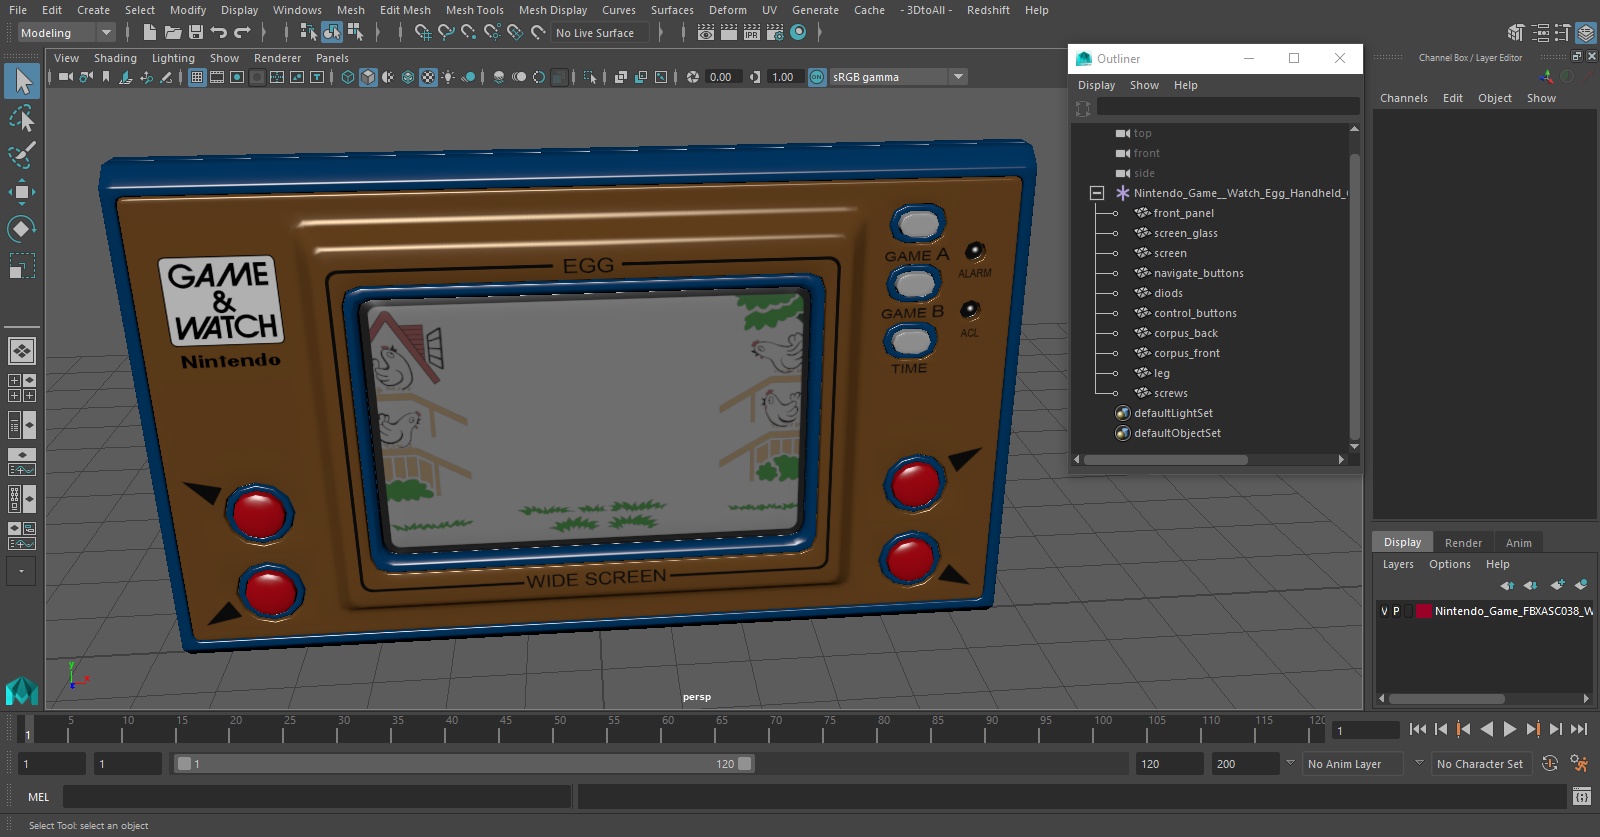Click the MEL command input field
Image resolution: width=1600 pixels, height=837 pixels.
[x=317, y=797]
